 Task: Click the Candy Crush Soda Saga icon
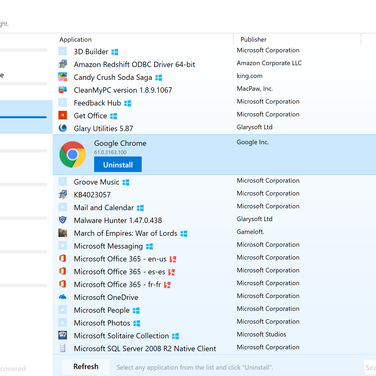(63, 77)
